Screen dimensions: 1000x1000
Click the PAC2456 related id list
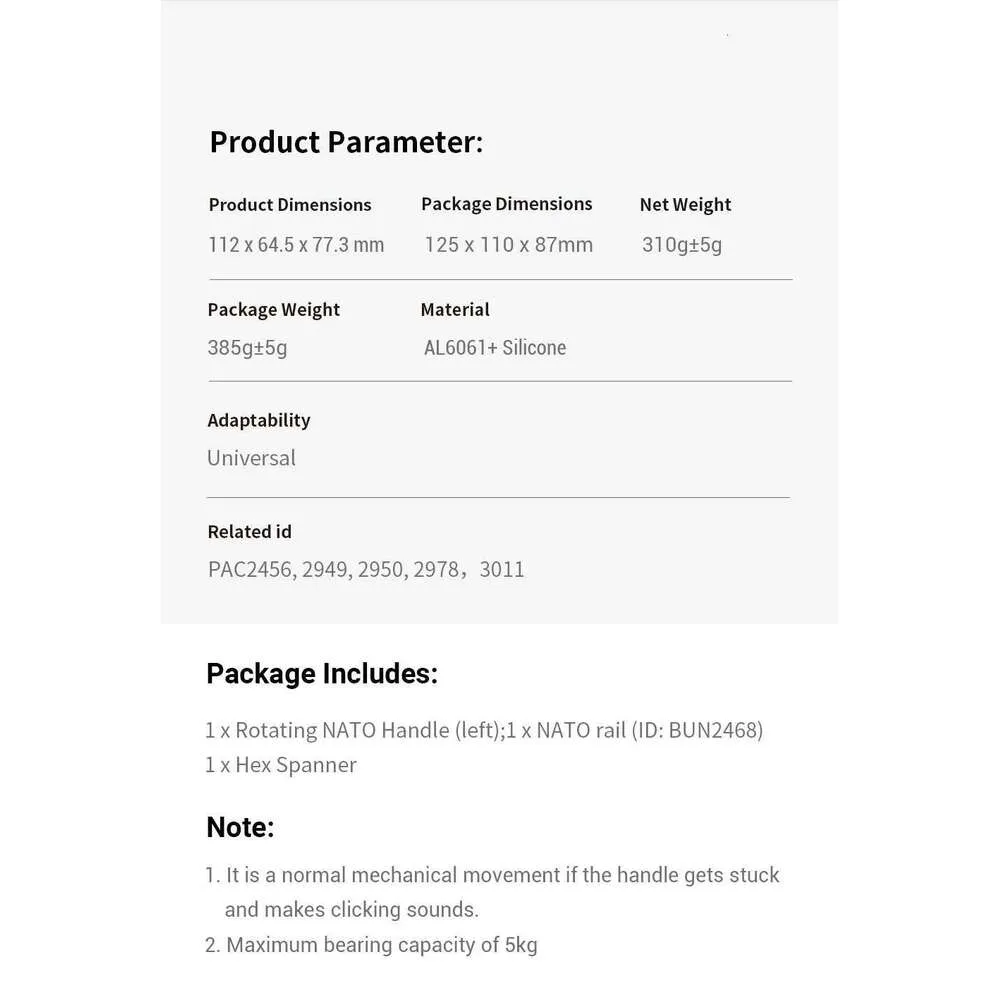pyautogui.click(x=366, y=570)
